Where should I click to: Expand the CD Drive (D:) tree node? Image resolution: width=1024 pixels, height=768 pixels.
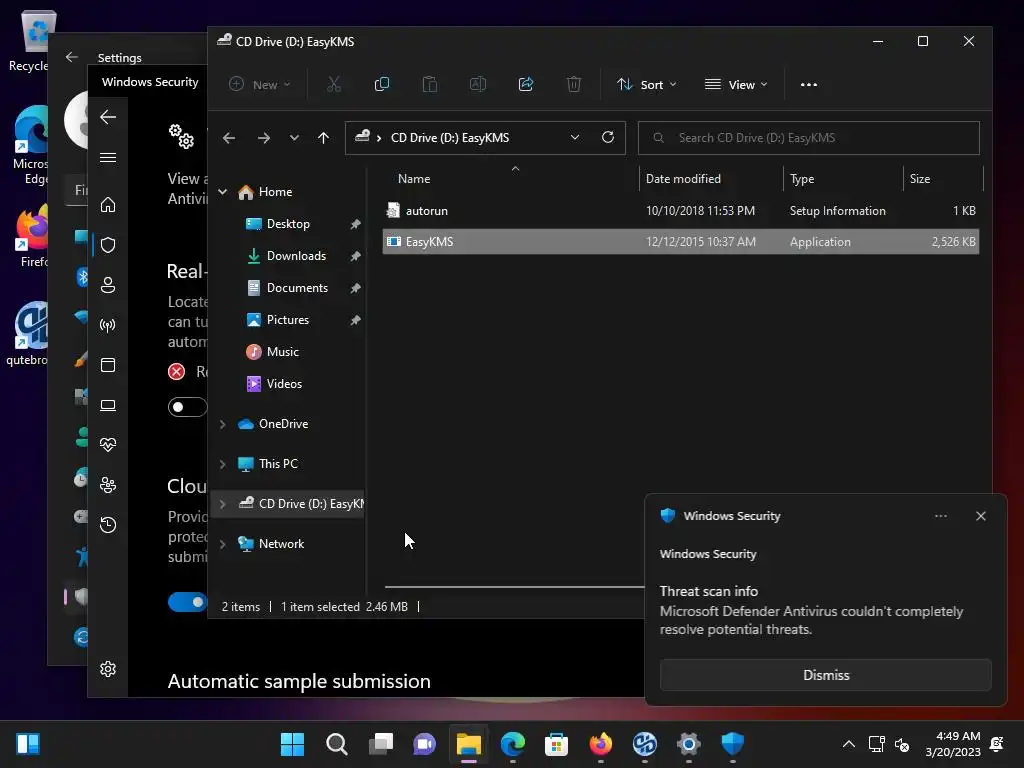223,504
